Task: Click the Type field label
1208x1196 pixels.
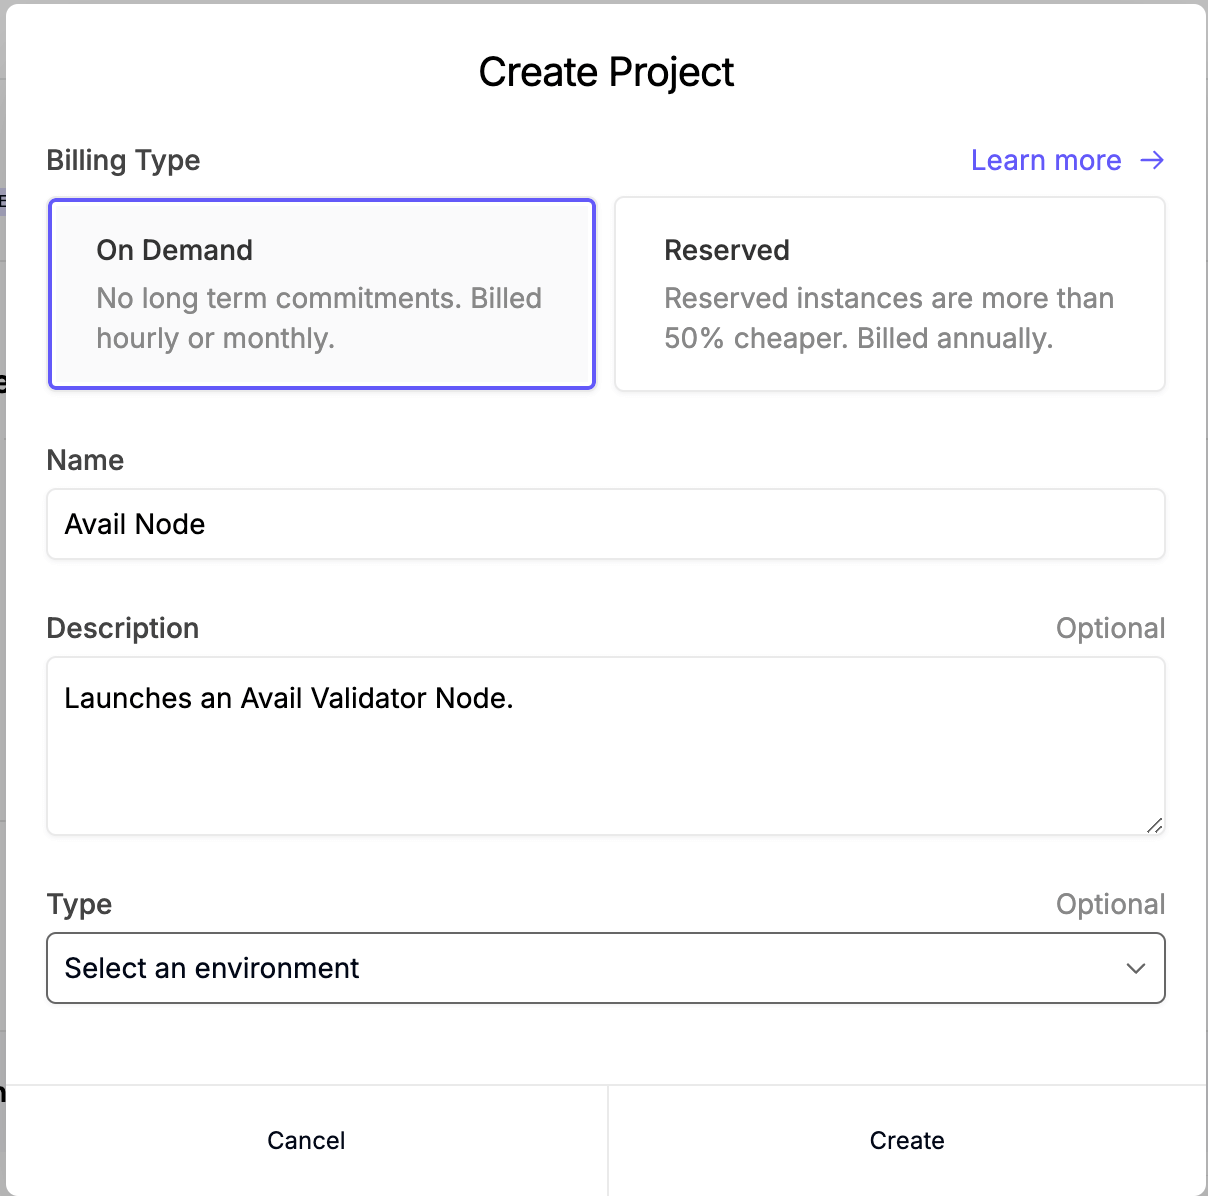Action: (79, 904)
